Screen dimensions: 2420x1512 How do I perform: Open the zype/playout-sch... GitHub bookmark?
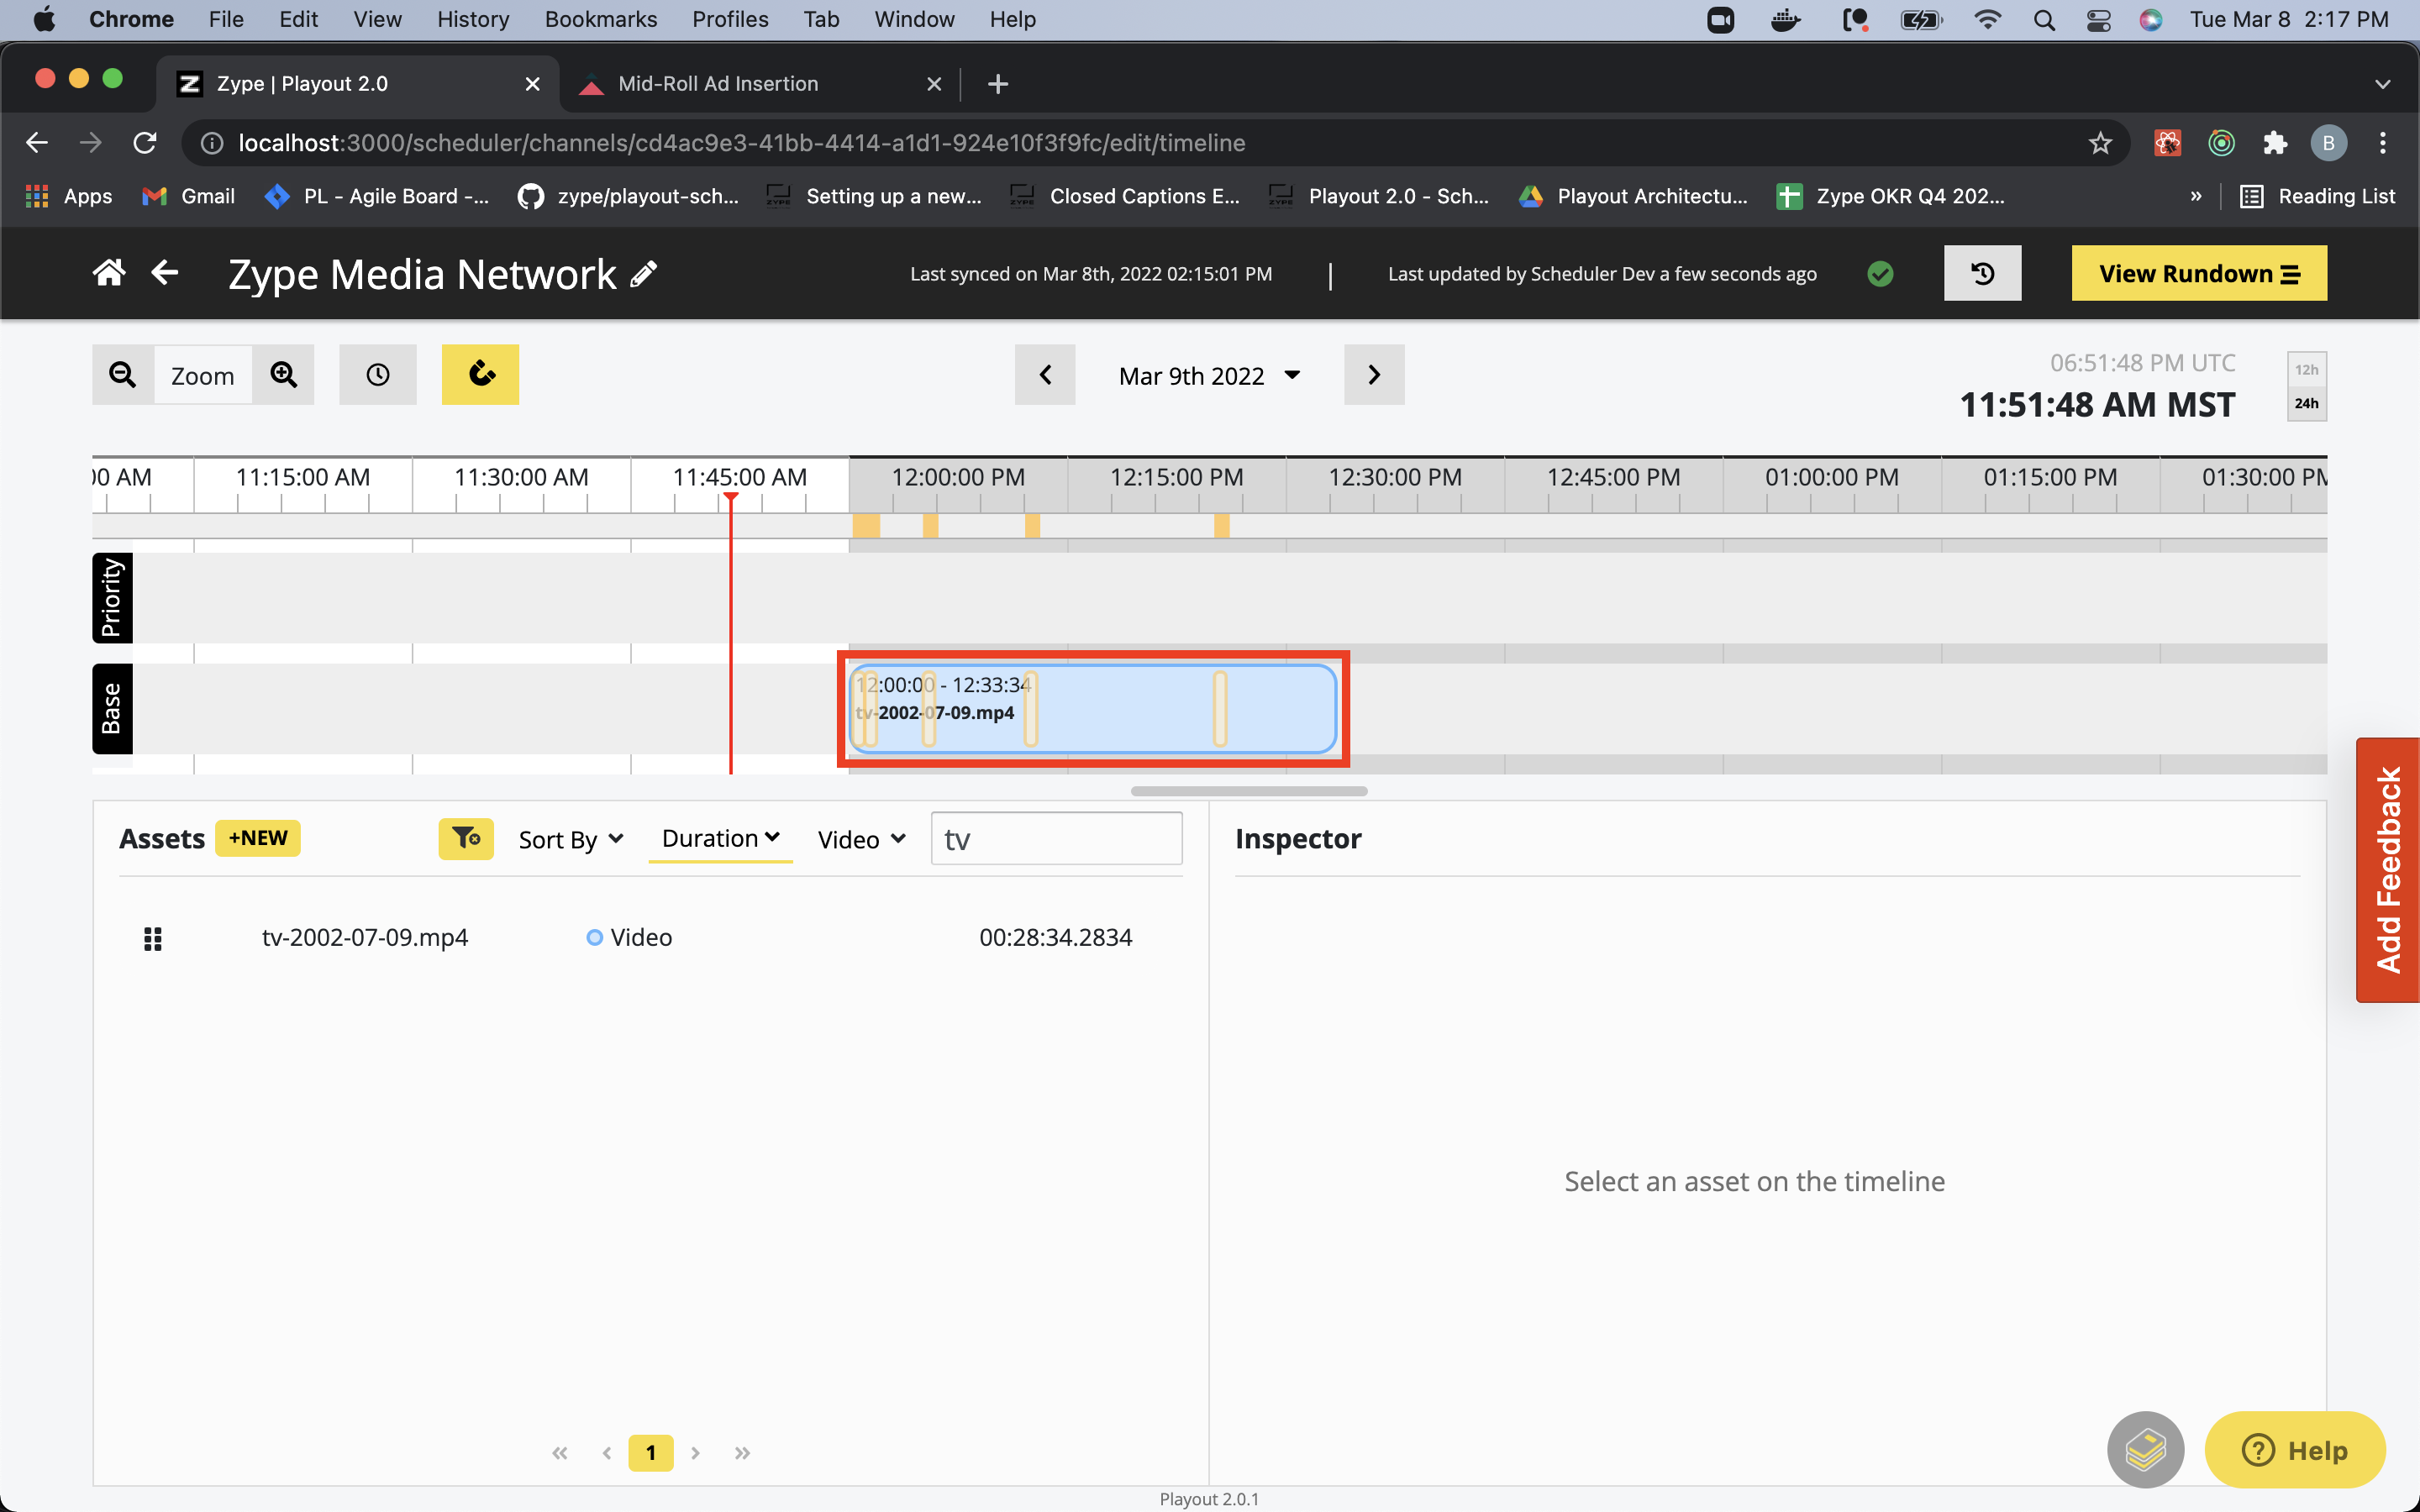pos(628,196)
